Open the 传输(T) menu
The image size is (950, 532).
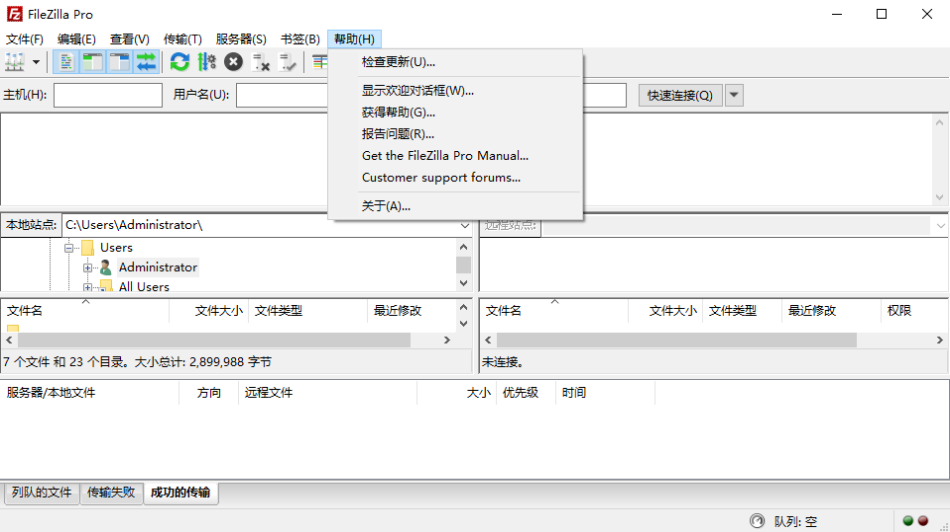pos(182,39)
